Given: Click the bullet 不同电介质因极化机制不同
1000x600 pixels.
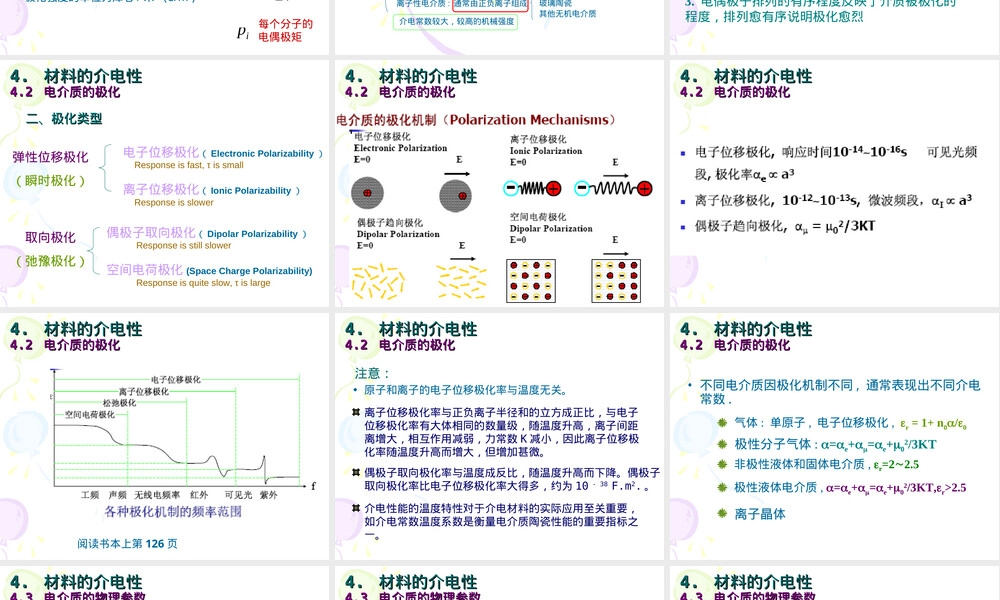Looking at the screenshot, I should click(840, 391).
